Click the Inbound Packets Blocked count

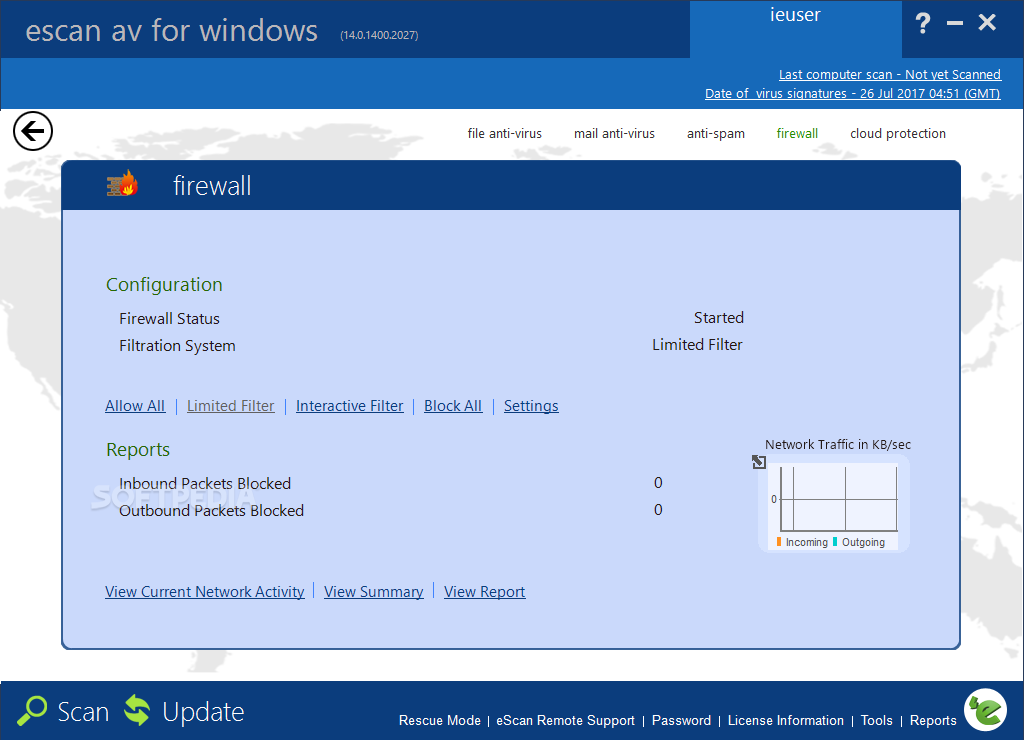658,483
